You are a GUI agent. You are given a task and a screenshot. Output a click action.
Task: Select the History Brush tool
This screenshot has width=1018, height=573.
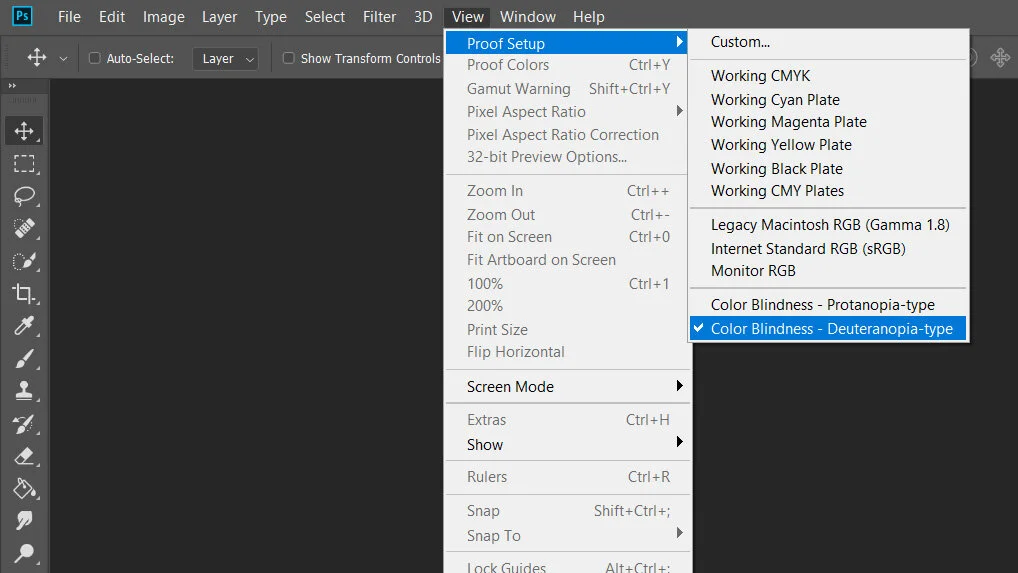(24, 424)
